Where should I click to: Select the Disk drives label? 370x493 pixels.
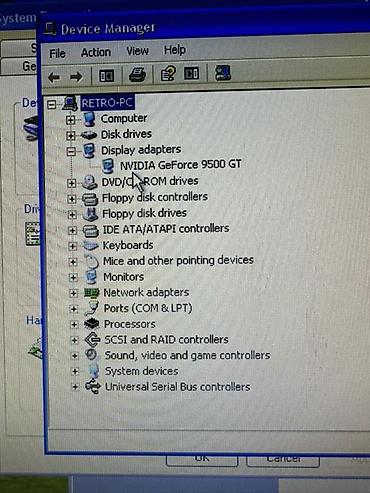point(126,134)
